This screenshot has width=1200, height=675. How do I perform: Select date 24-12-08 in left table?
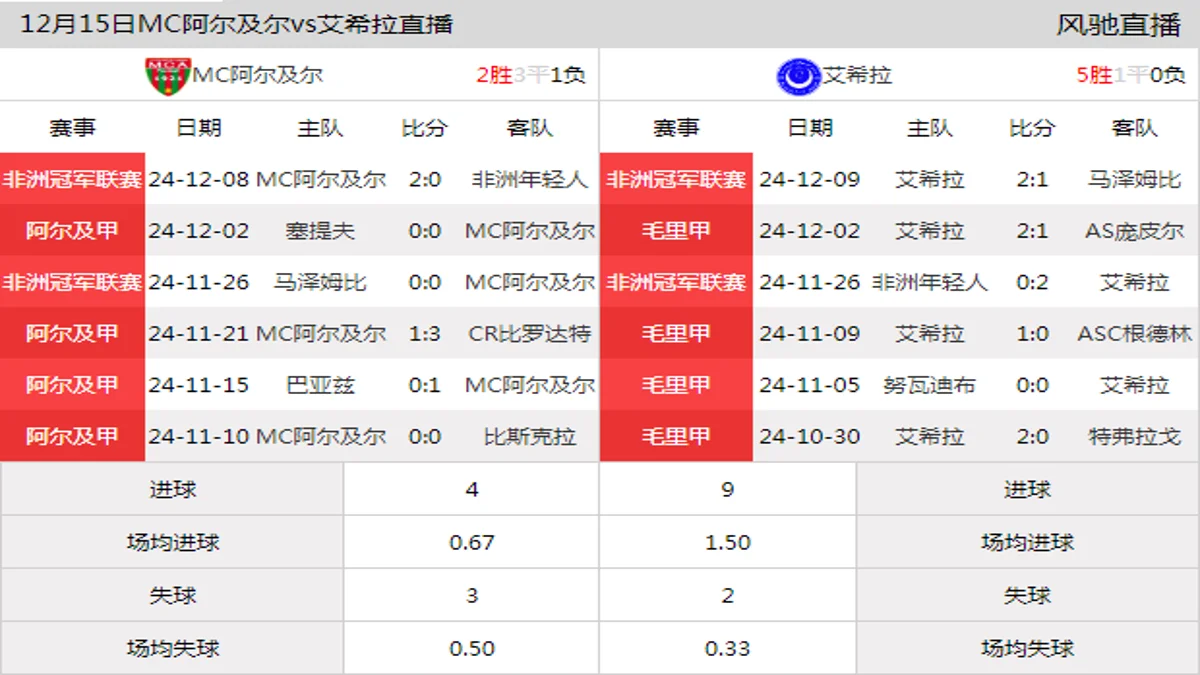199,180
